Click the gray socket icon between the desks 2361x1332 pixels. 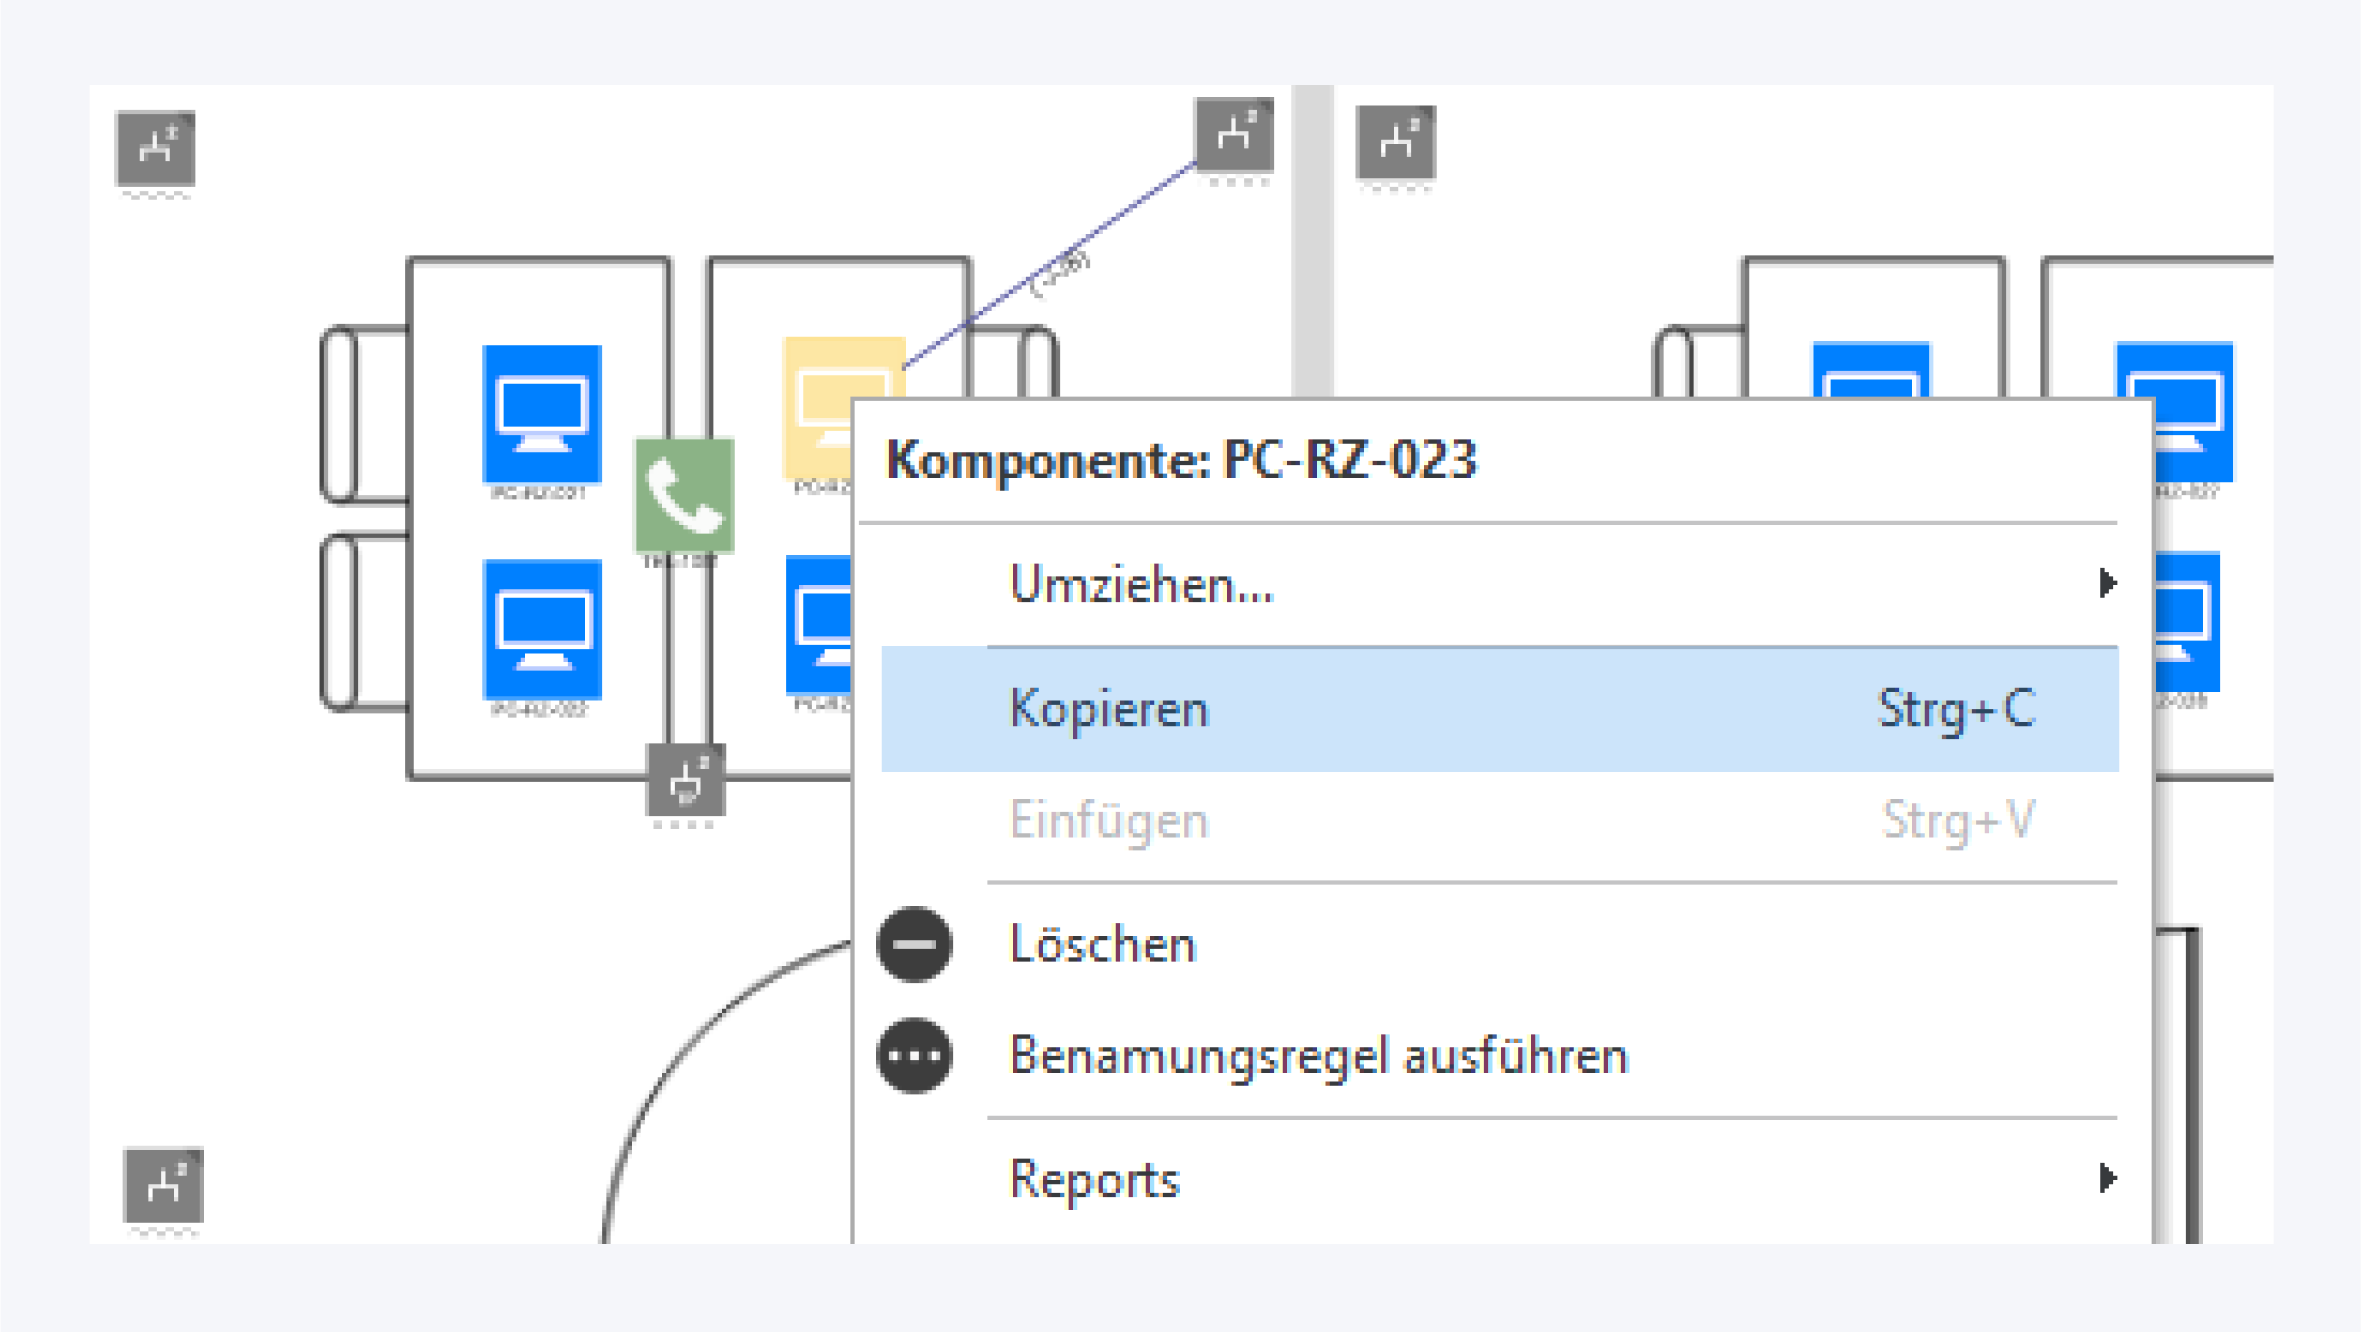click(x=685, y=780)
